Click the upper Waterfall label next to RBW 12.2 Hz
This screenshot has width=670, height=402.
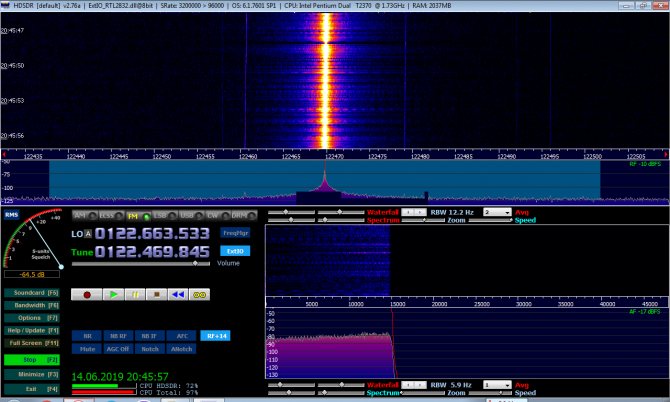382,212
